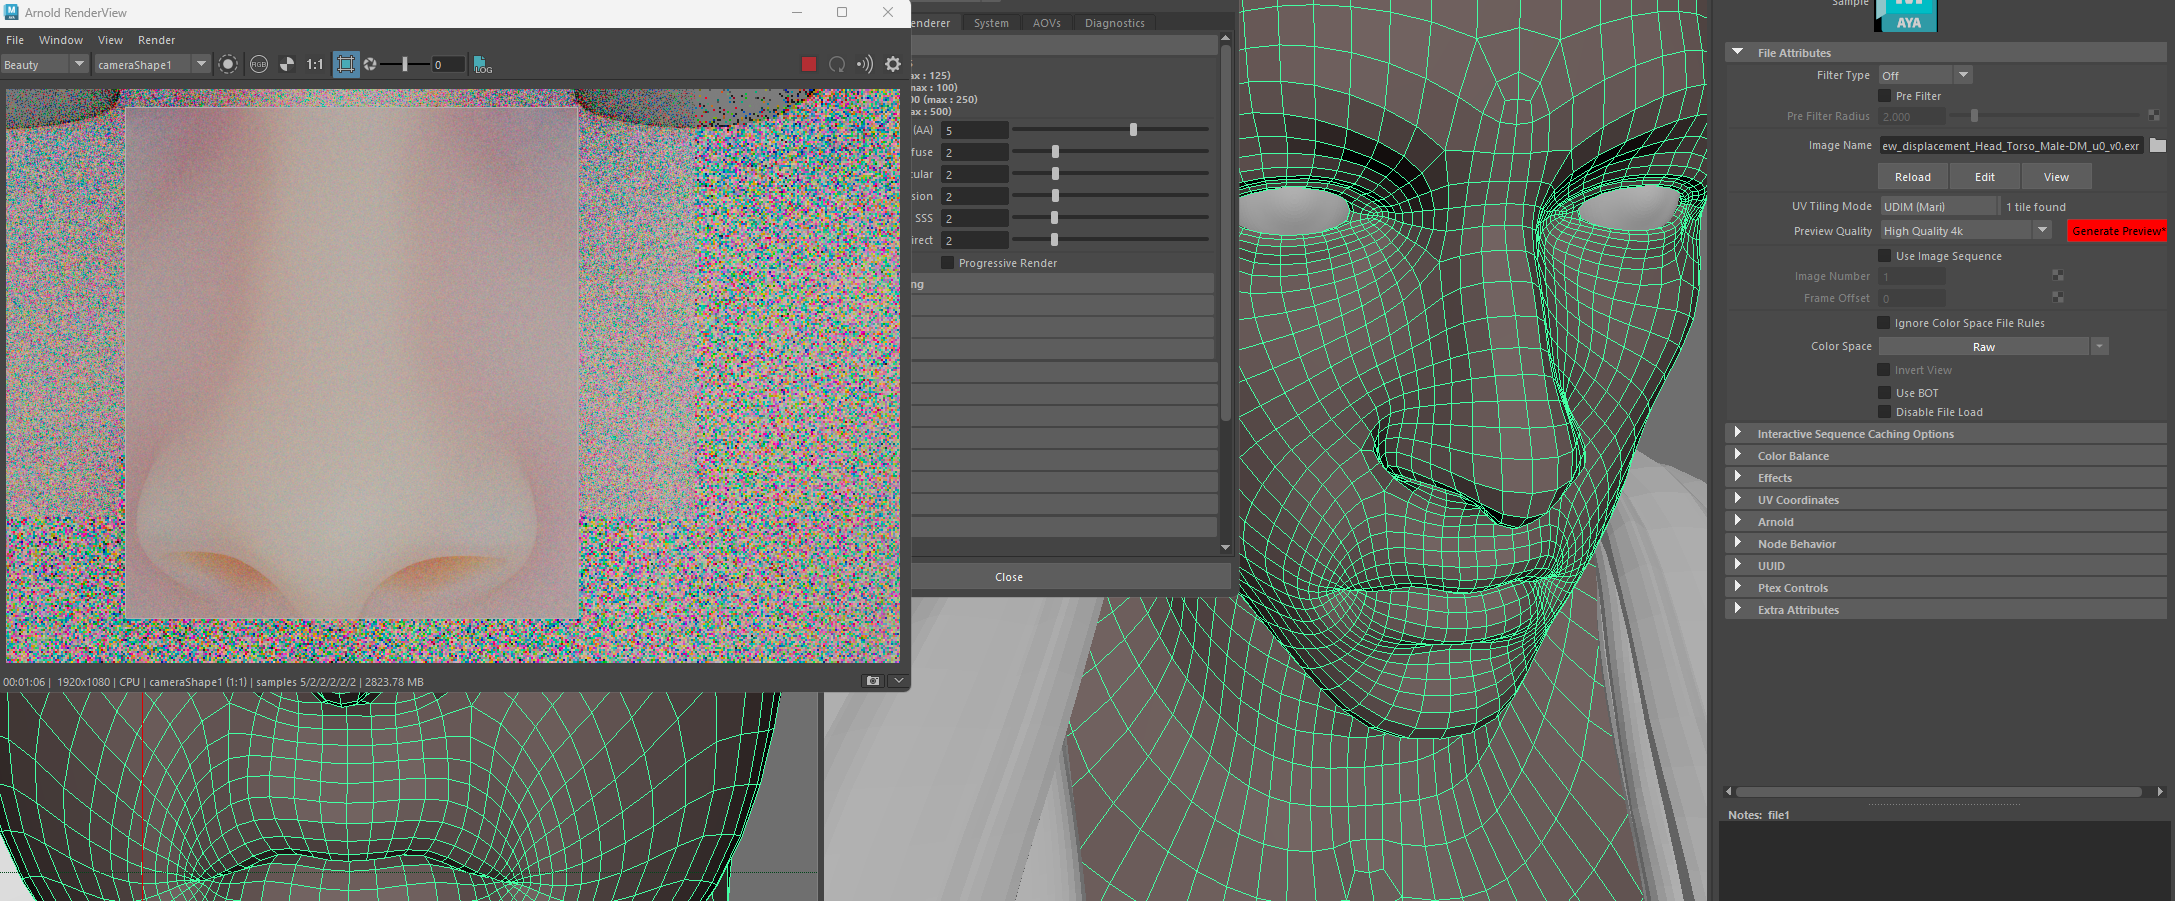Open the Window menu in RenderView
The width and height of the screenshot is (2175, 901).
pos(61,40)
